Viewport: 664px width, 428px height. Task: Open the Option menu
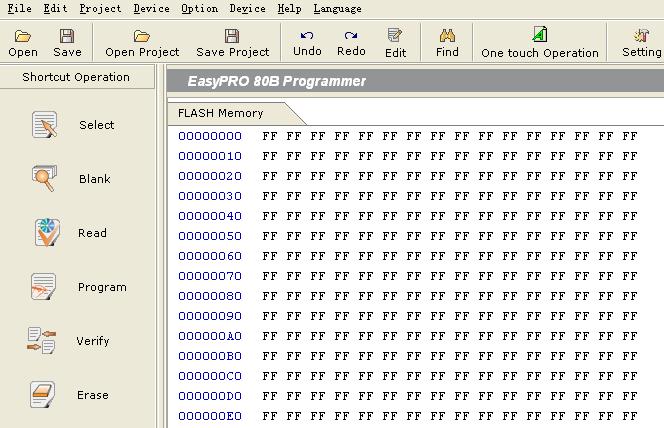click(199, 8)
